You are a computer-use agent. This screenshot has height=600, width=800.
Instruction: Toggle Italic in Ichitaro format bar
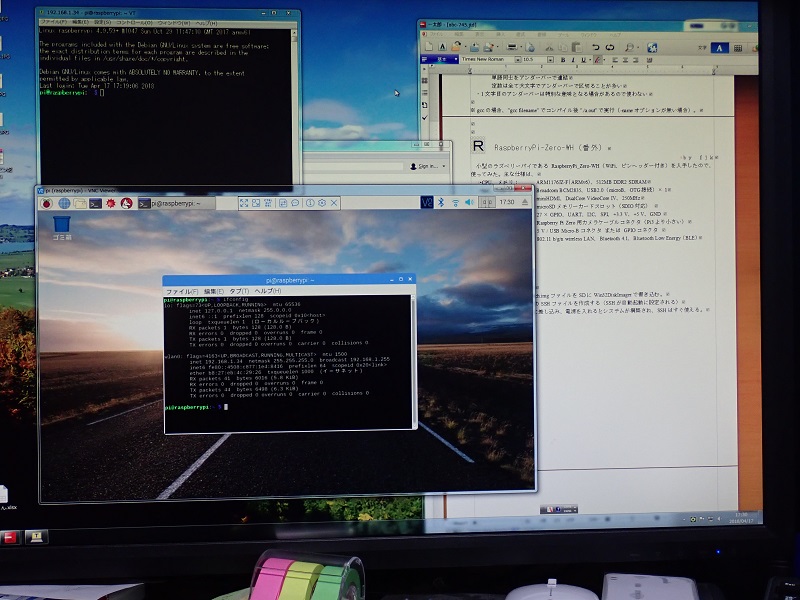573,60
